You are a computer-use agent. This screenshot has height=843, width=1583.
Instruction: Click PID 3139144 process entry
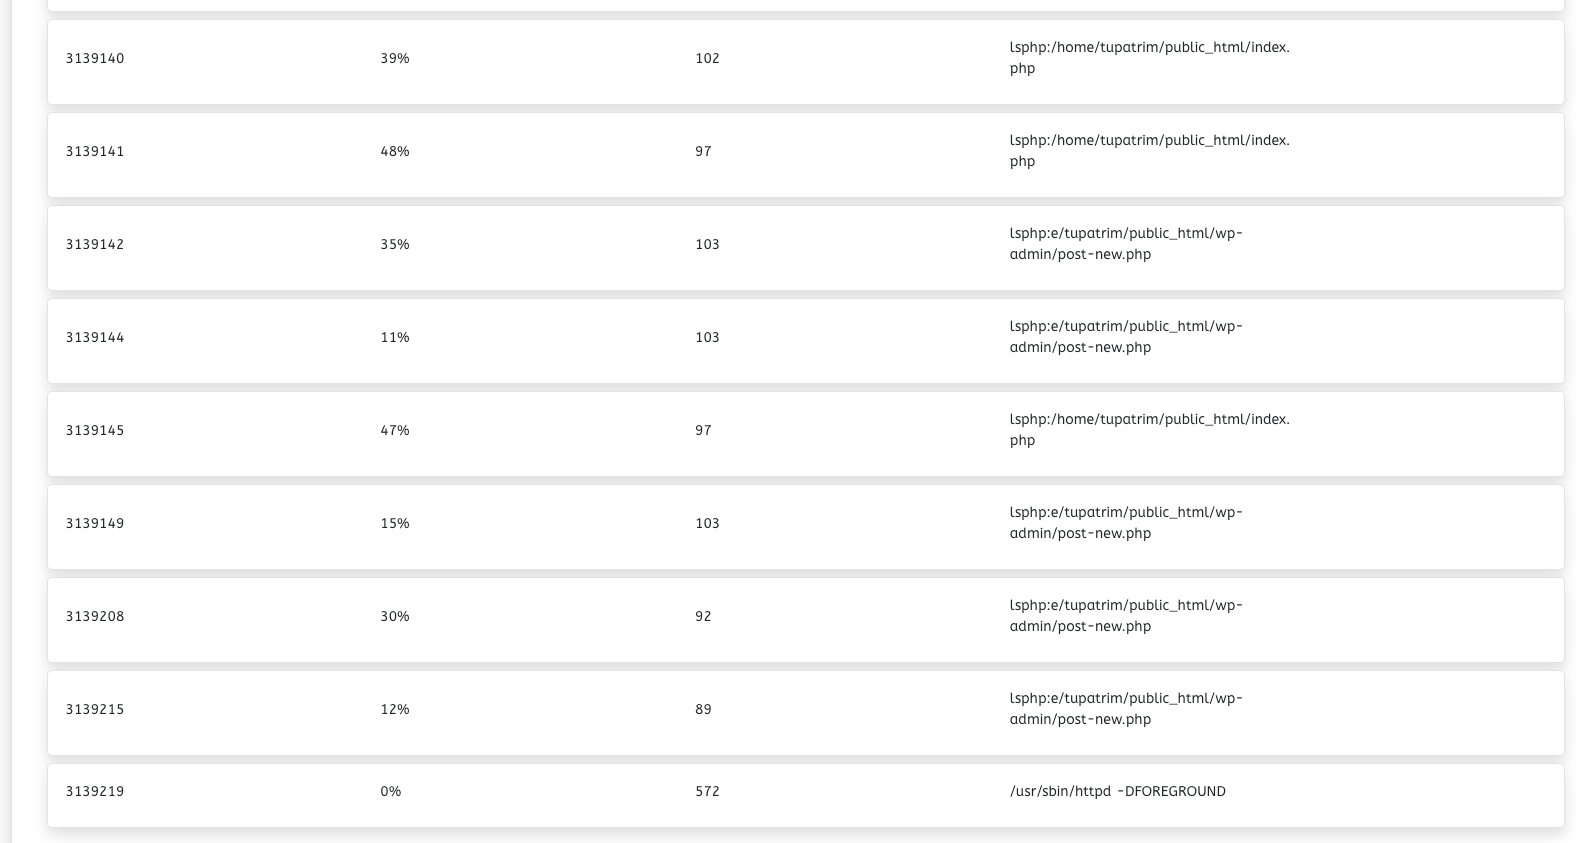click(x=95, y=337)
